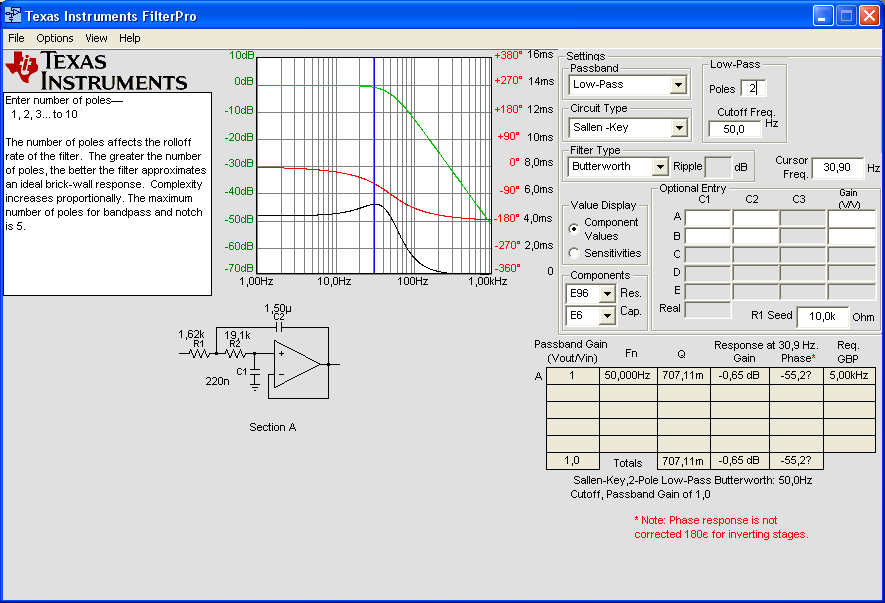Expand the Passband dropdown
This screenshot has width=885, height=603.
click(678, 85)
